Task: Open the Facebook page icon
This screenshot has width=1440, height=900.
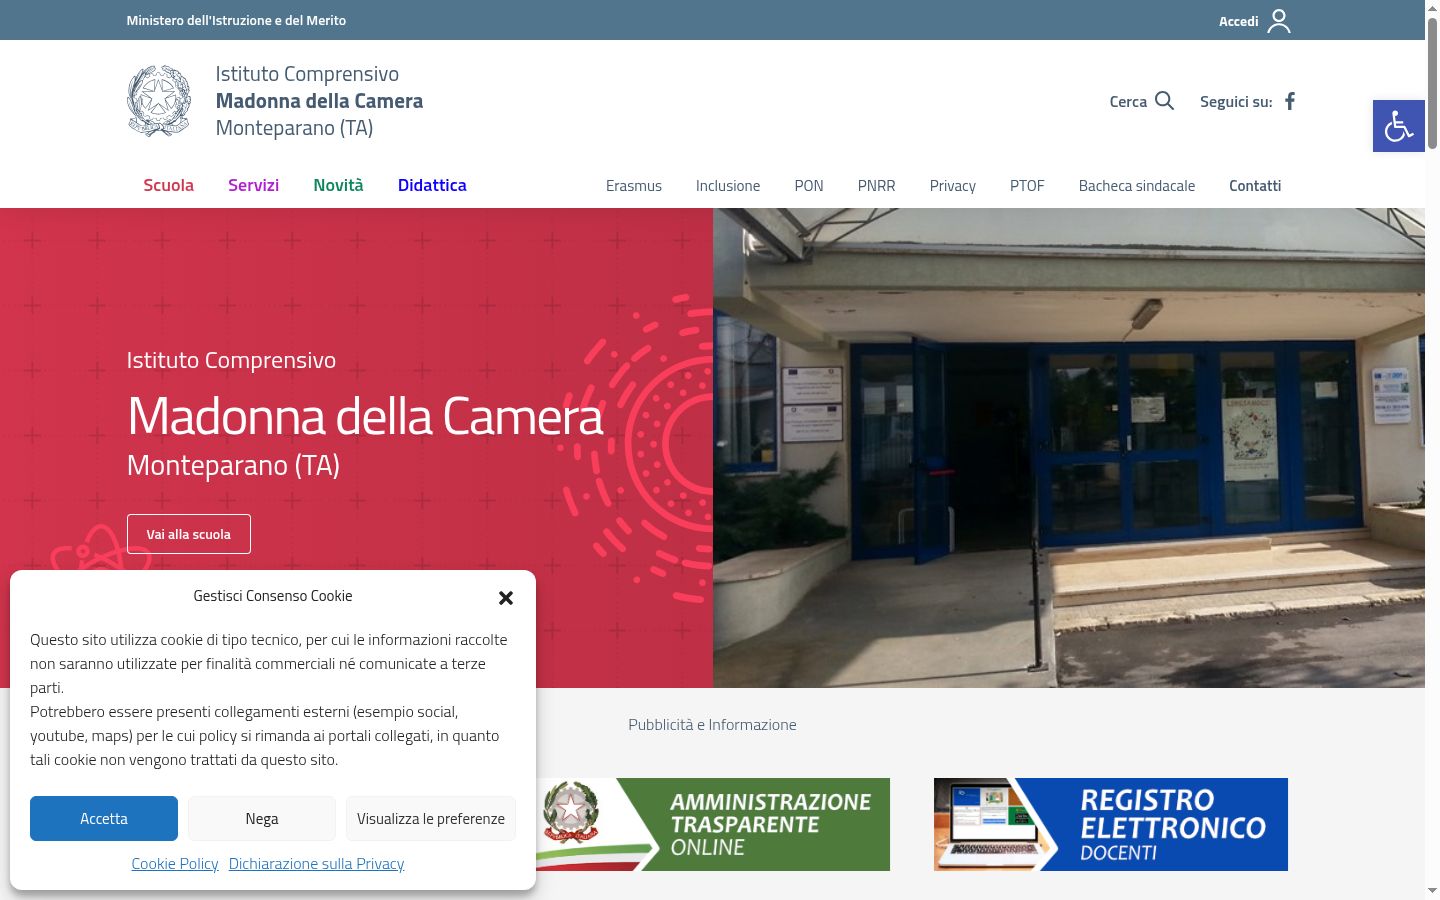Action: pos(1290,101)
